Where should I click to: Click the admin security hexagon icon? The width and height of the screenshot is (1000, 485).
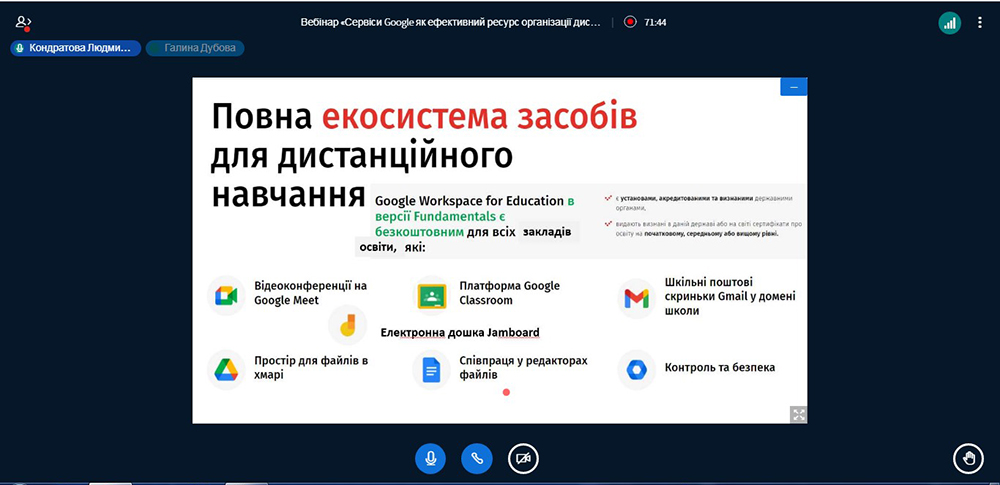(636, 369)
